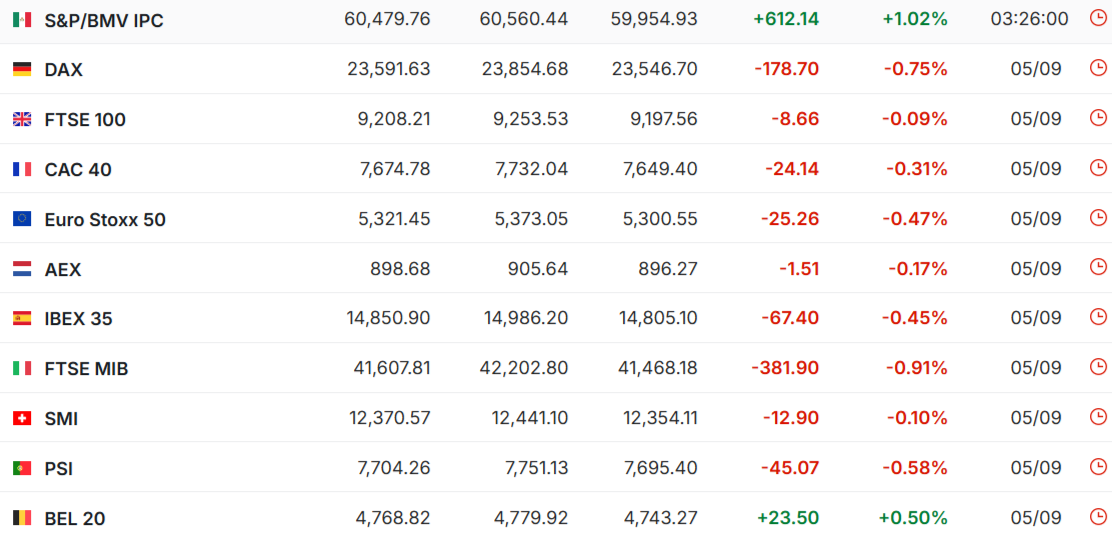Select the CAC 40 index name

78,170
